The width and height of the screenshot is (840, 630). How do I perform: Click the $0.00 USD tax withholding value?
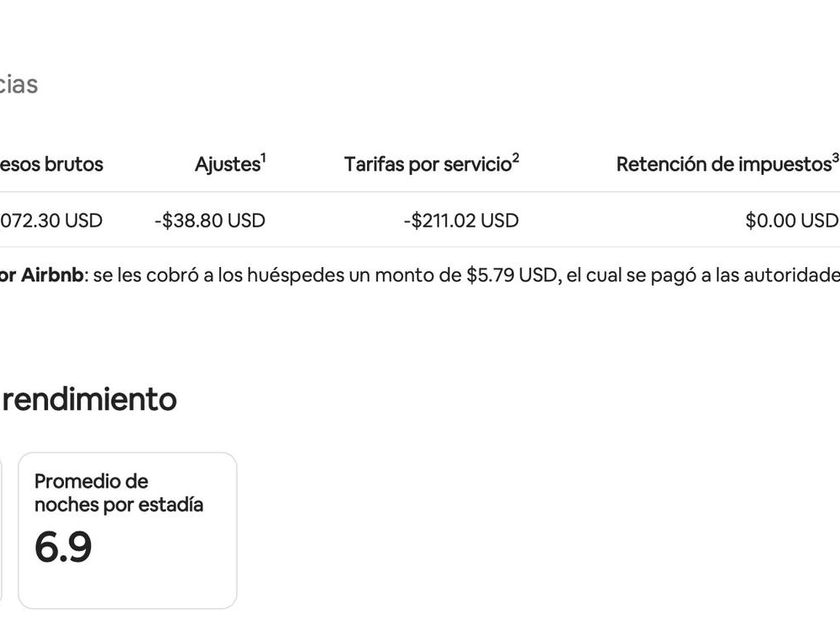791,220
